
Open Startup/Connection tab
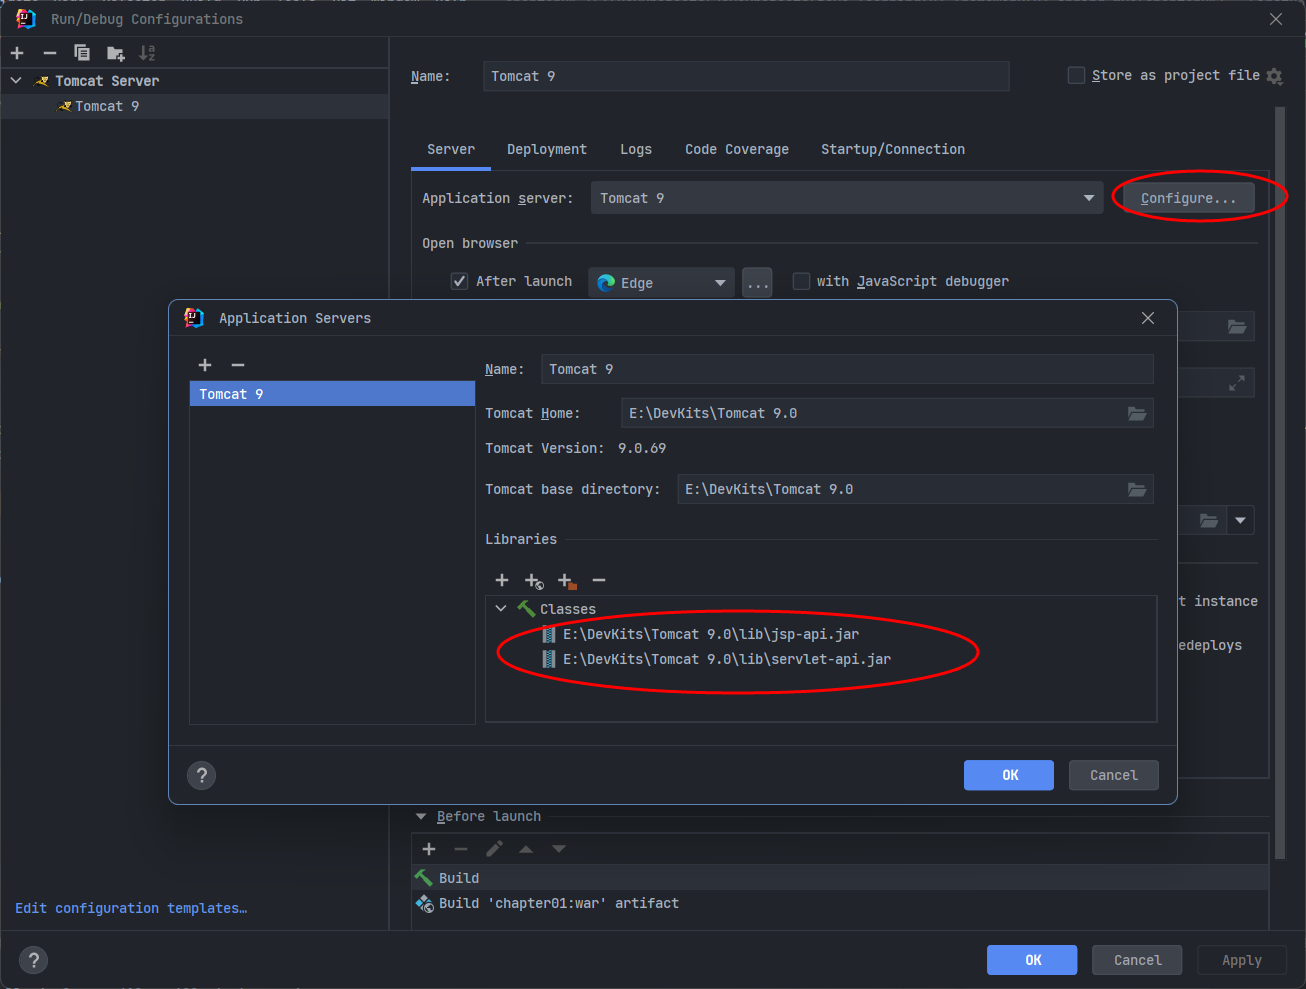pos(893,149)
